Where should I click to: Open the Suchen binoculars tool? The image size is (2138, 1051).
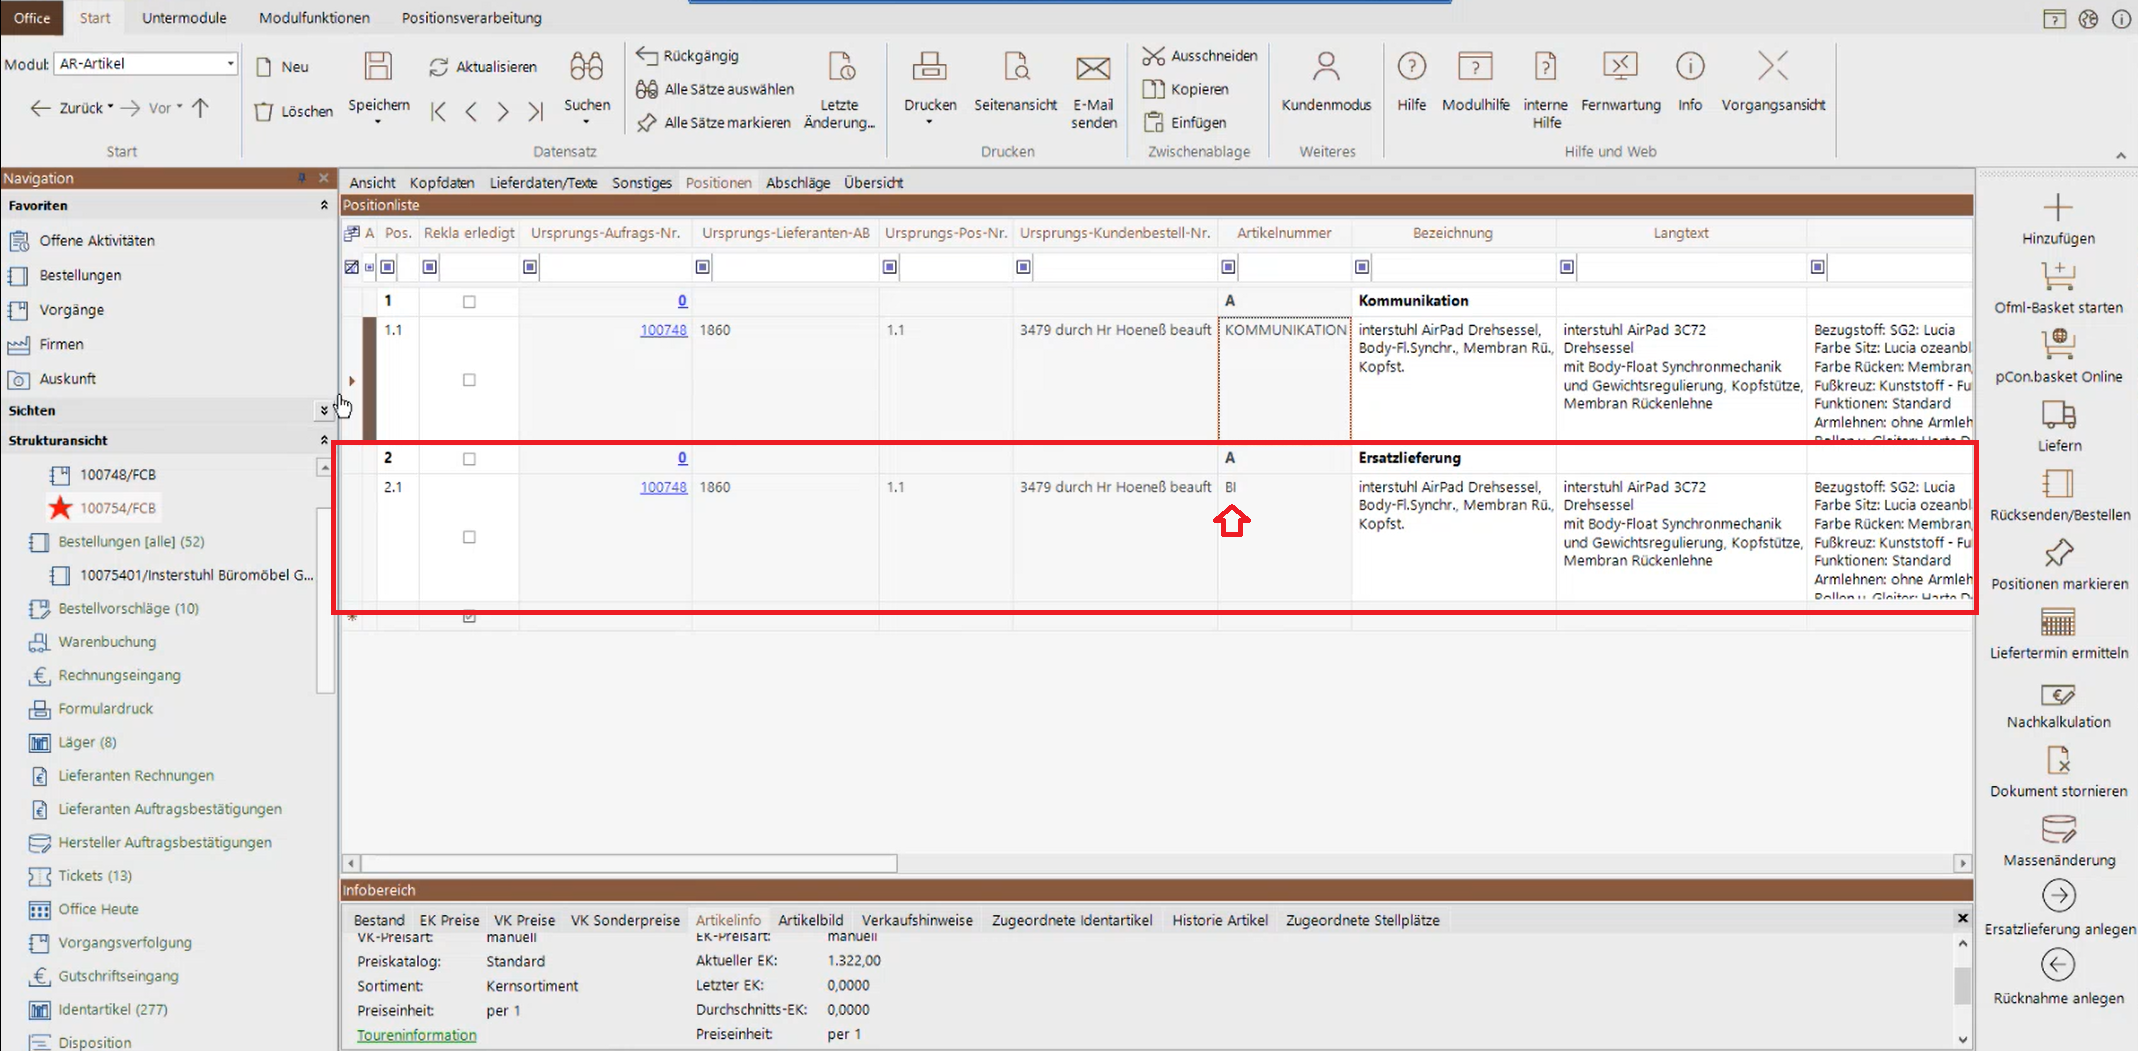click(586, 68)
